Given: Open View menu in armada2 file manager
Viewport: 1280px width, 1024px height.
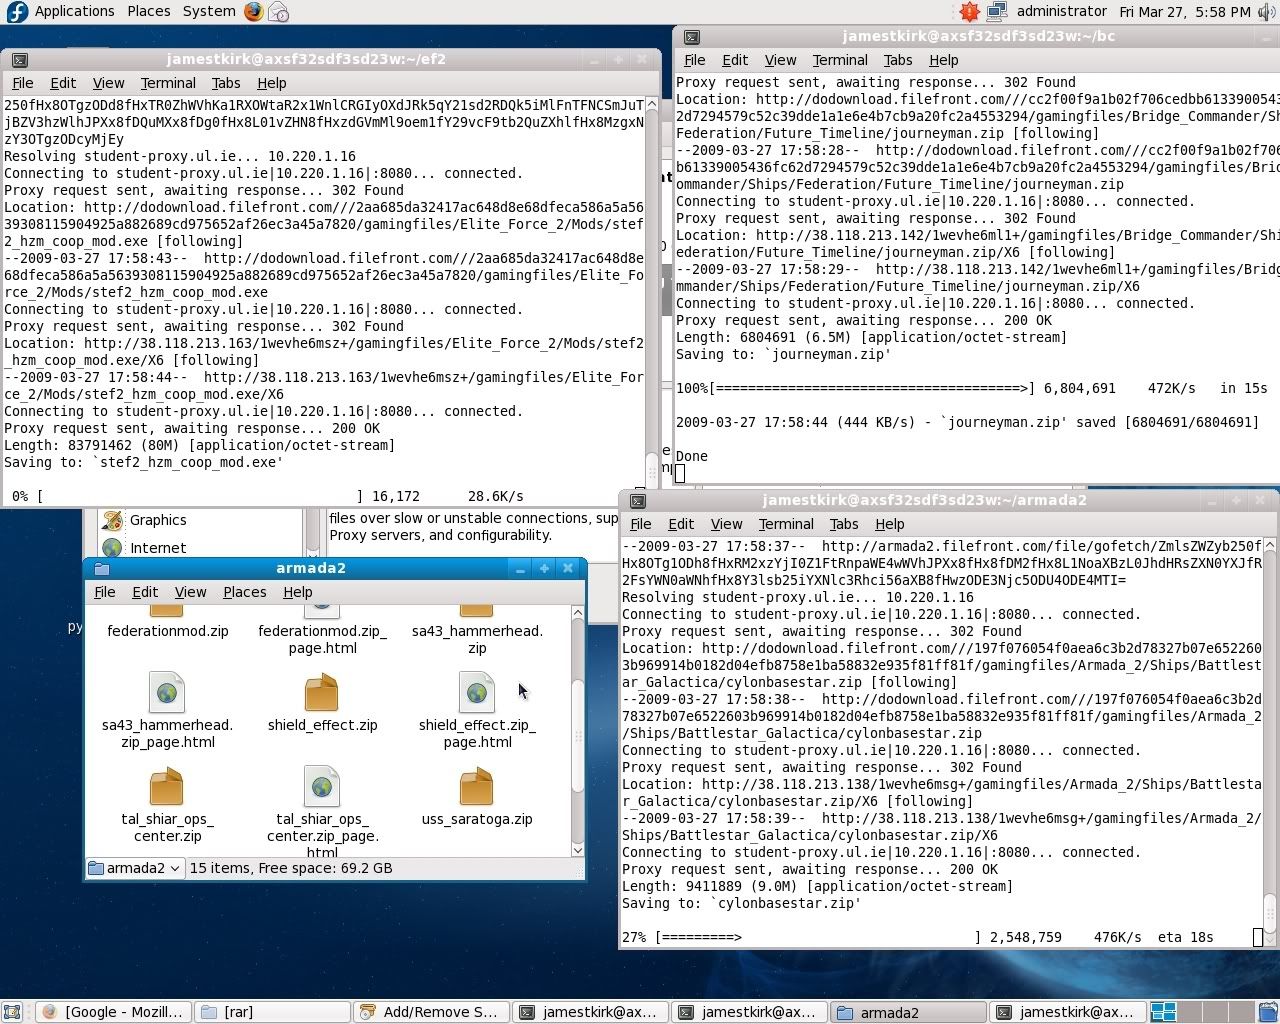Looking at the screenshot, I should point(190,592).
